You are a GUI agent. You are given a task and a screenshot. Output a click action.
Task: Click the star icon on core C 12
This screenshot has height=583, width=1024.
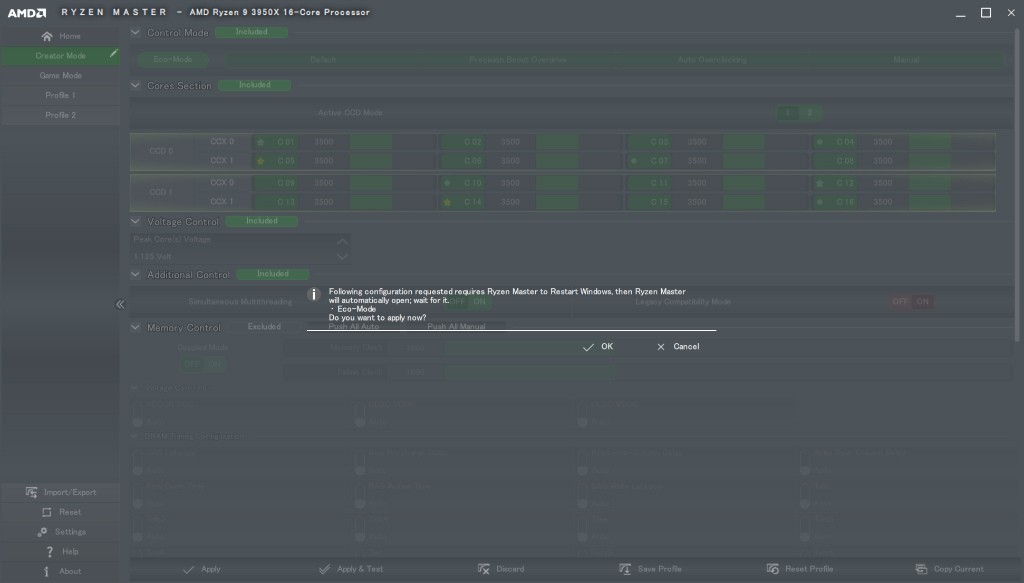click(820, 183)
